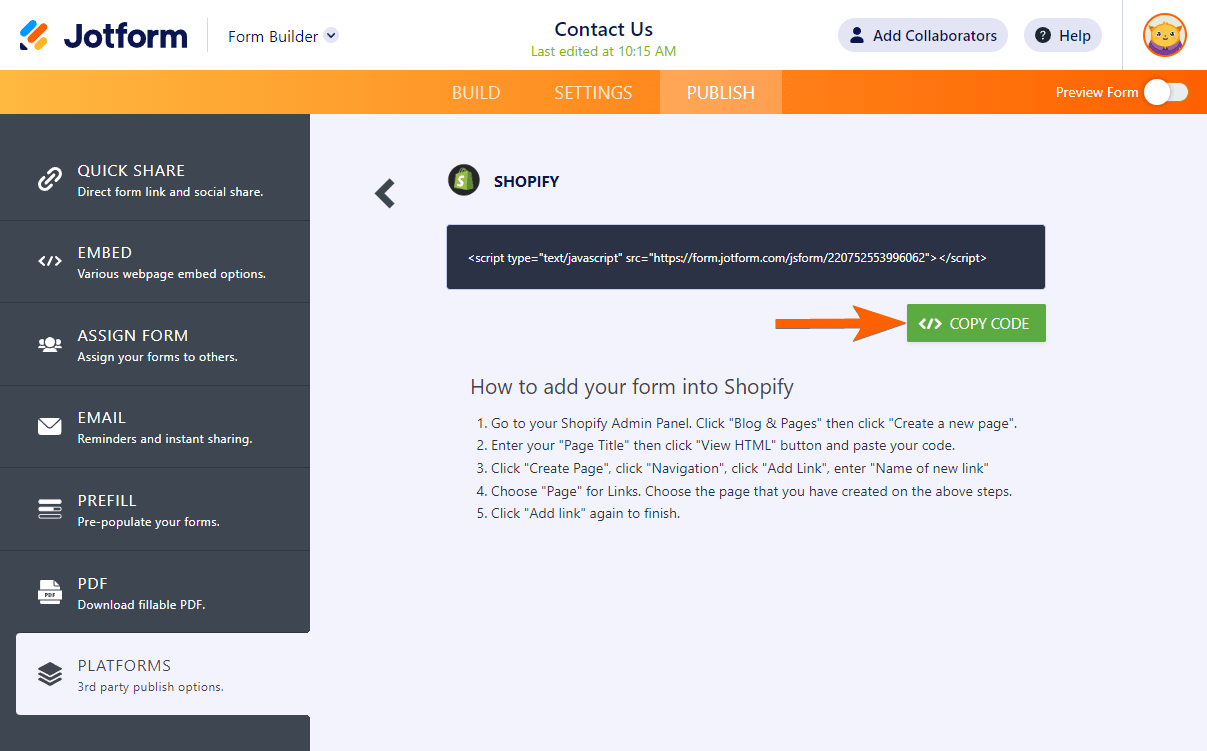Click the Help button

click(1062, 35)
